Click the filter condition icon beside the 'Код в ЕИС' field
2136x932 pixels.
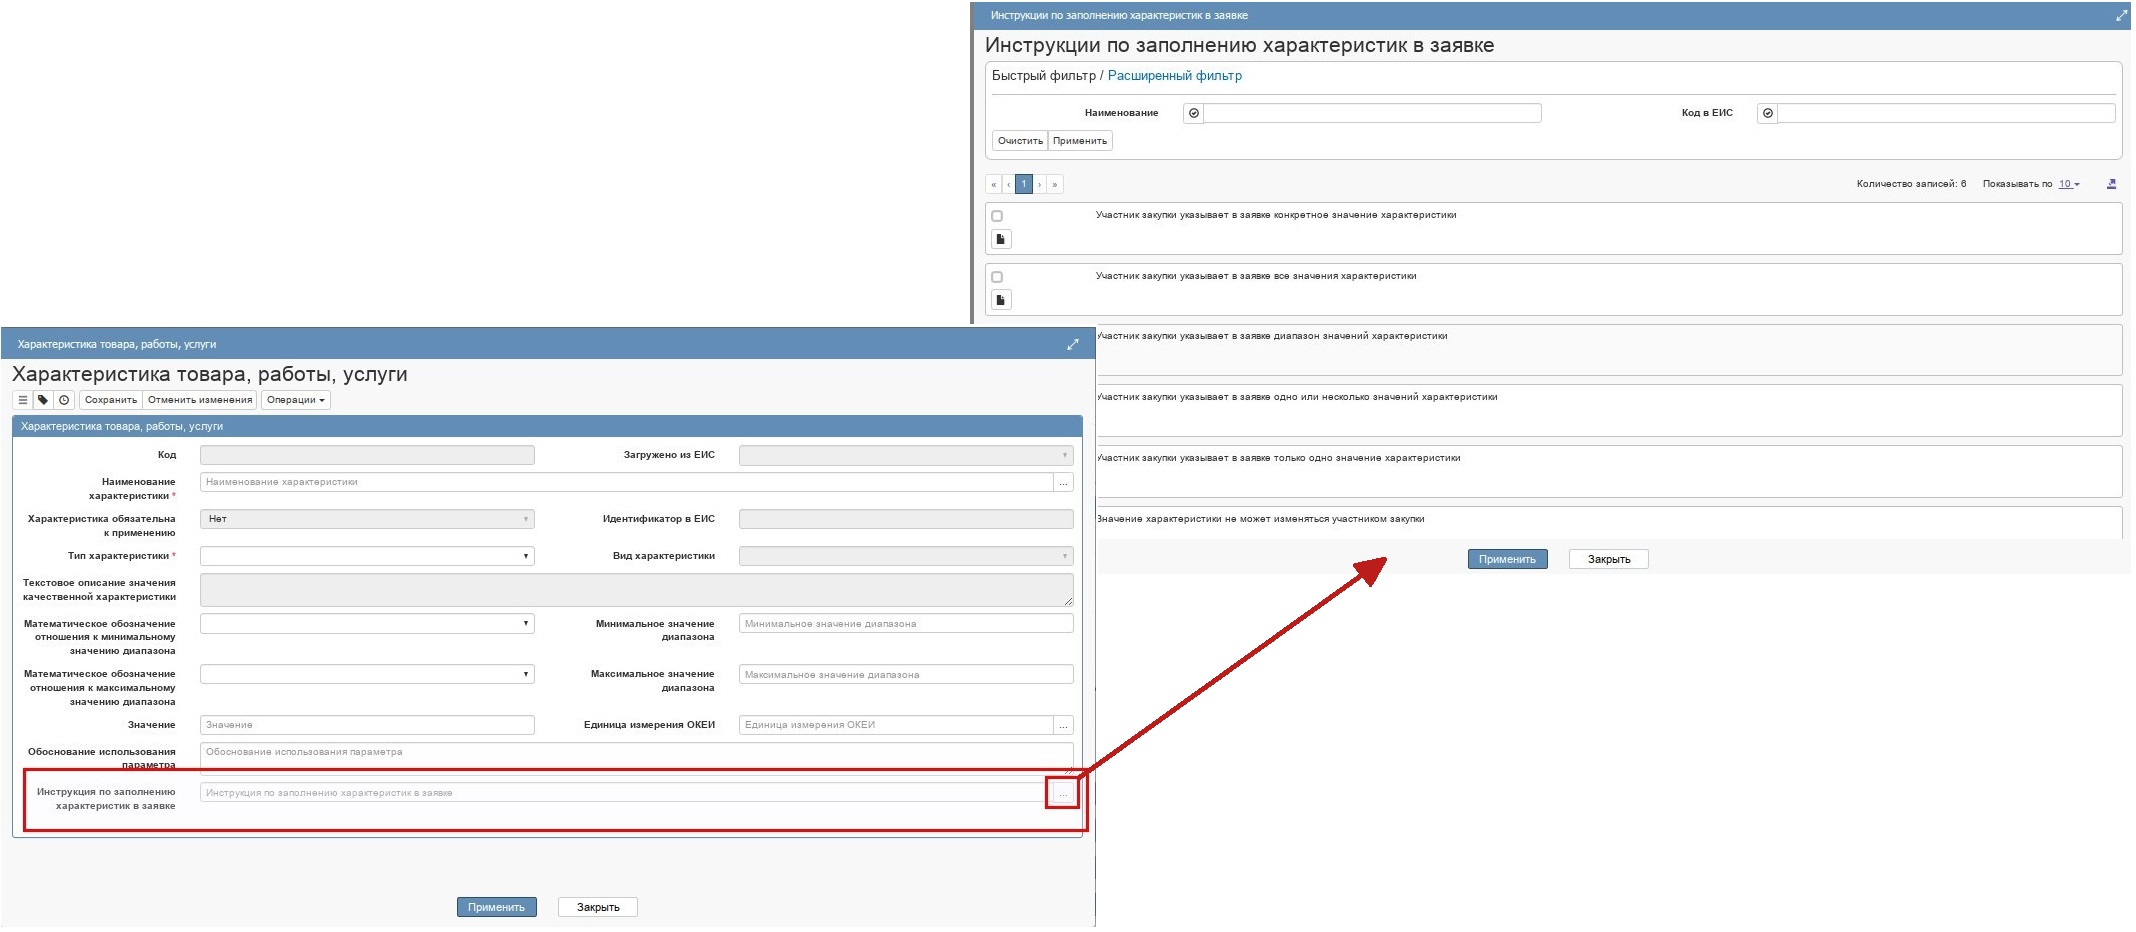tap(1767, 113)
